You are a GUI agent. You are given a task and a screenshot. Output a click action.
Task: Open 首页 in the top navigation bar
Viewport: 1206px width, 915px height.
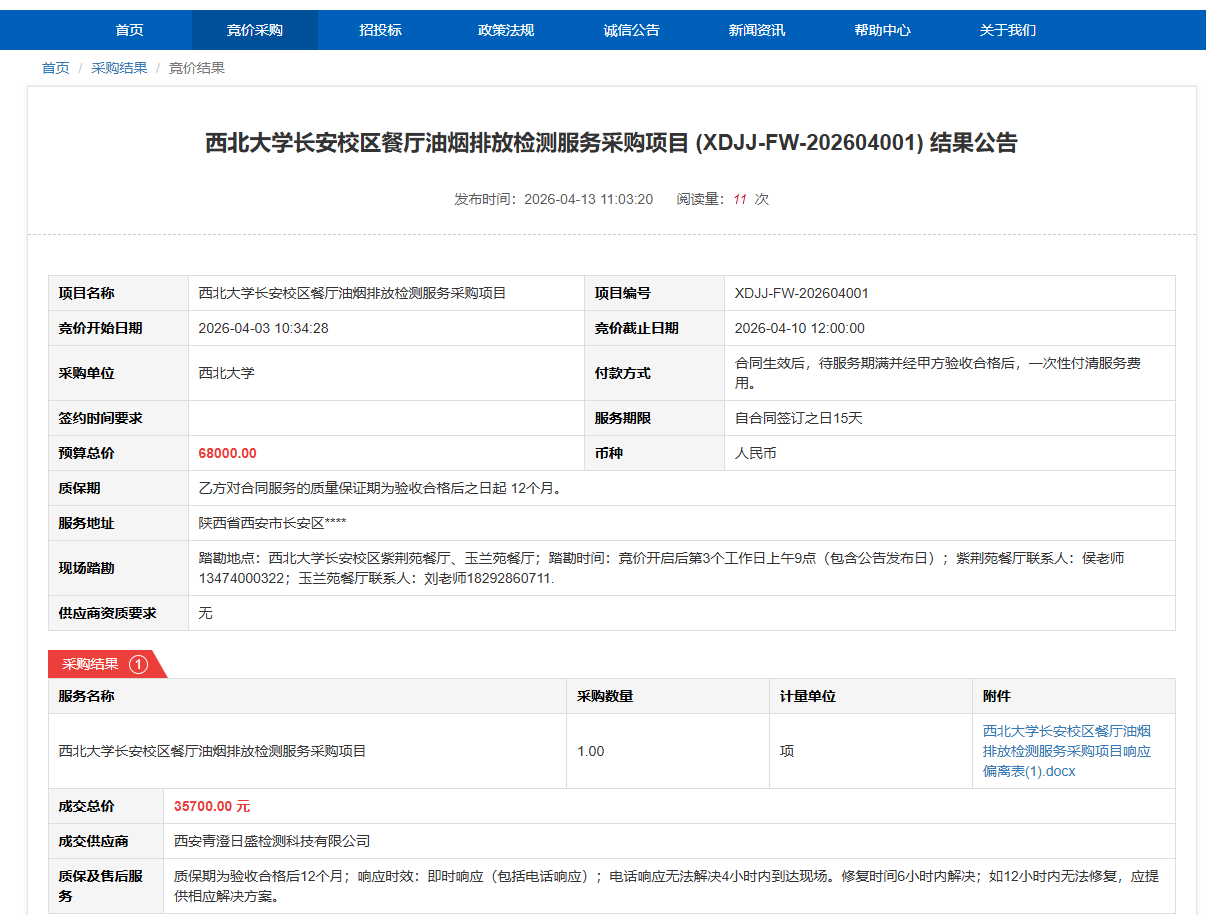(x=129, y=30)
